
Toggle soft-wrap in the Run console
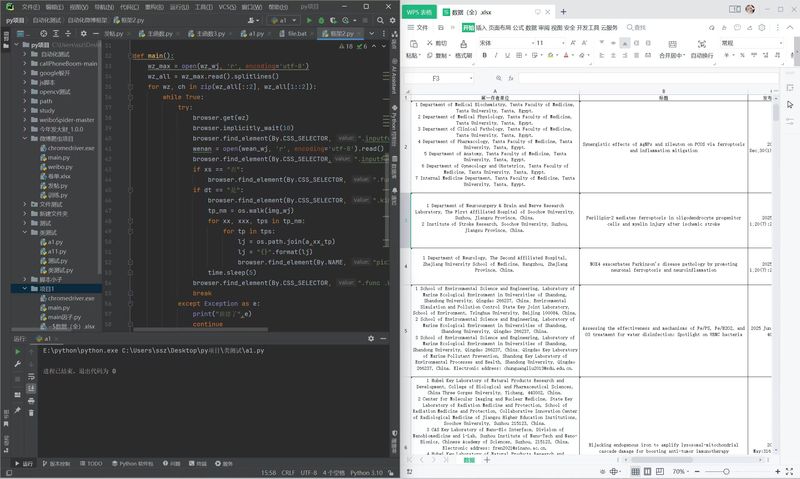pyautogui.click(x=31, y=376)
